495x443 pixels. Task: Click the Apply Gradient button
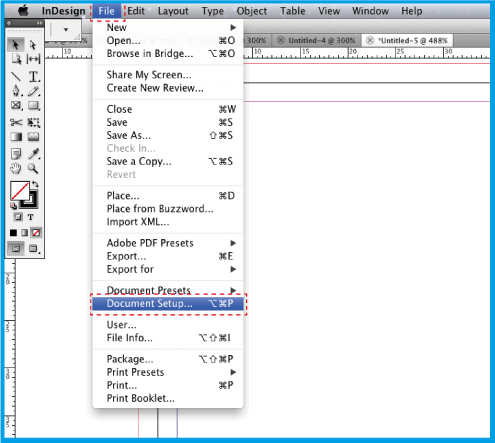(x=24, y=233)
